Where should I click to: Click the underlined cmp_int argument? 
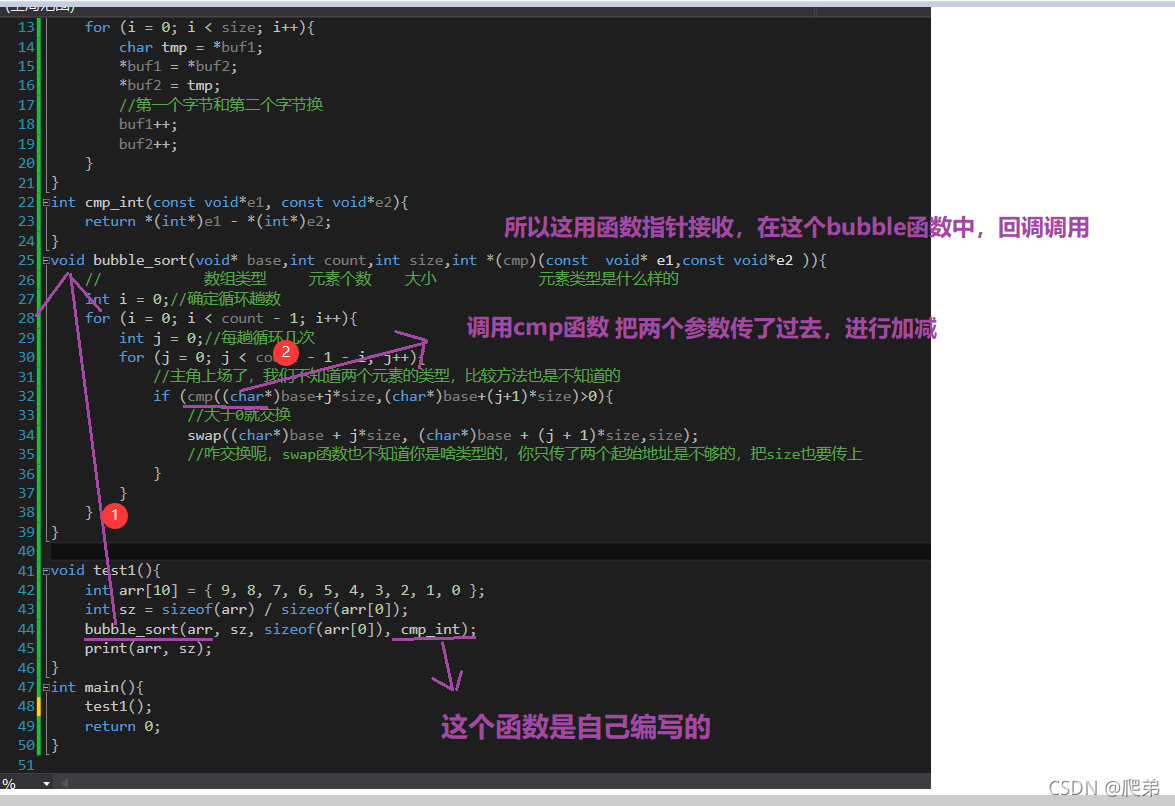433,629
